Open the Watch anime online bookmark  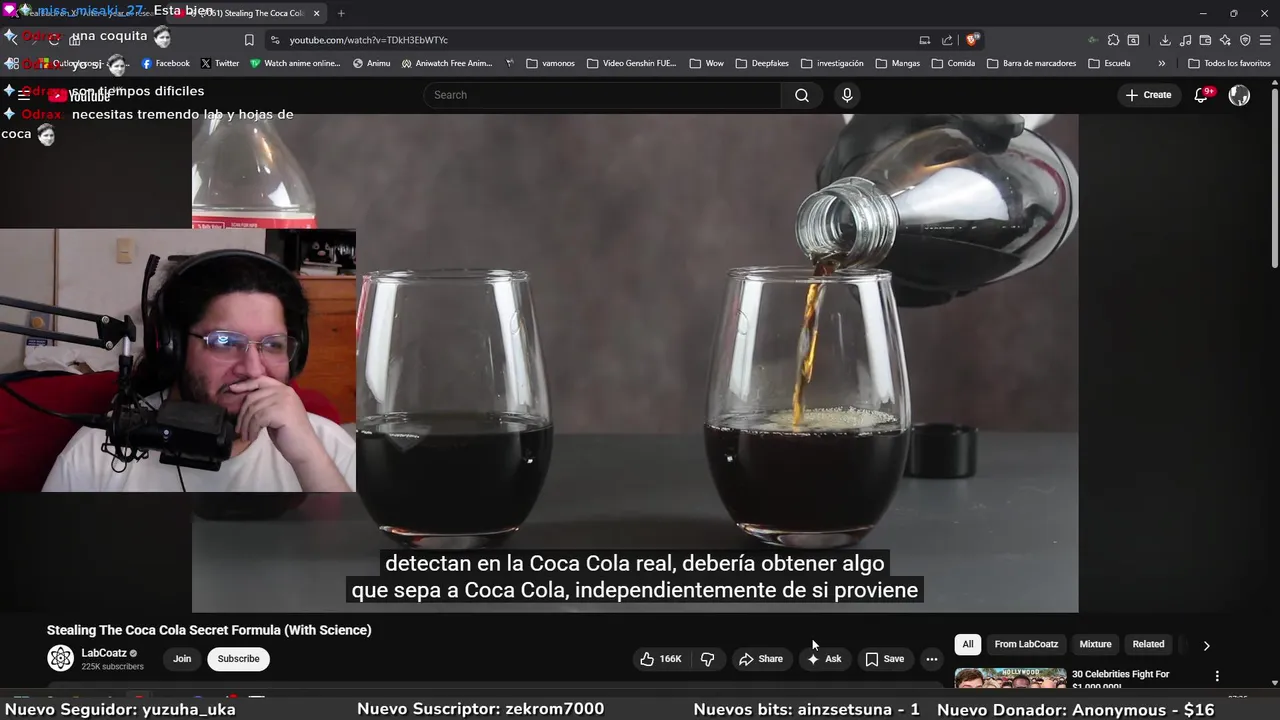(295, 63)
